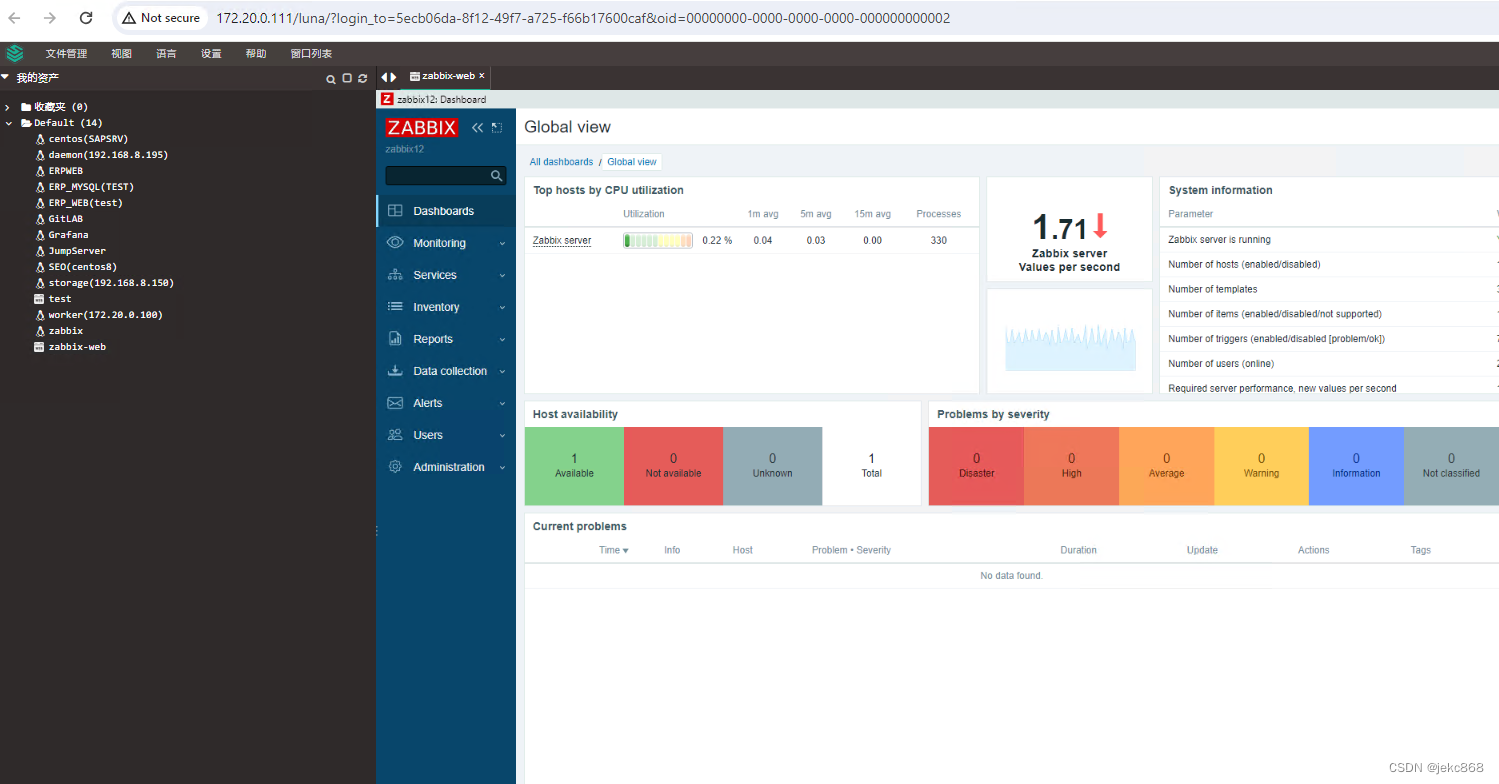Screen dimensions: 1499x784
Task: Open the 设置 menu
Action: click(211, 54)
